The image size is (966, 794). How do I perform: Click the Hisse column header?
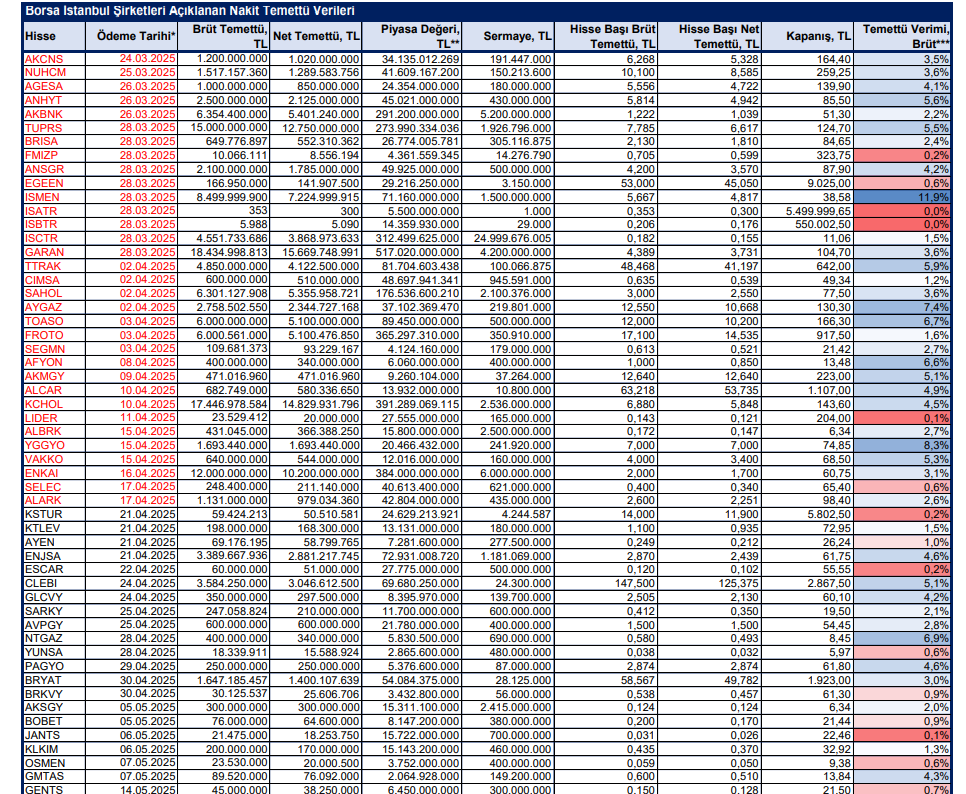[40, 36]
